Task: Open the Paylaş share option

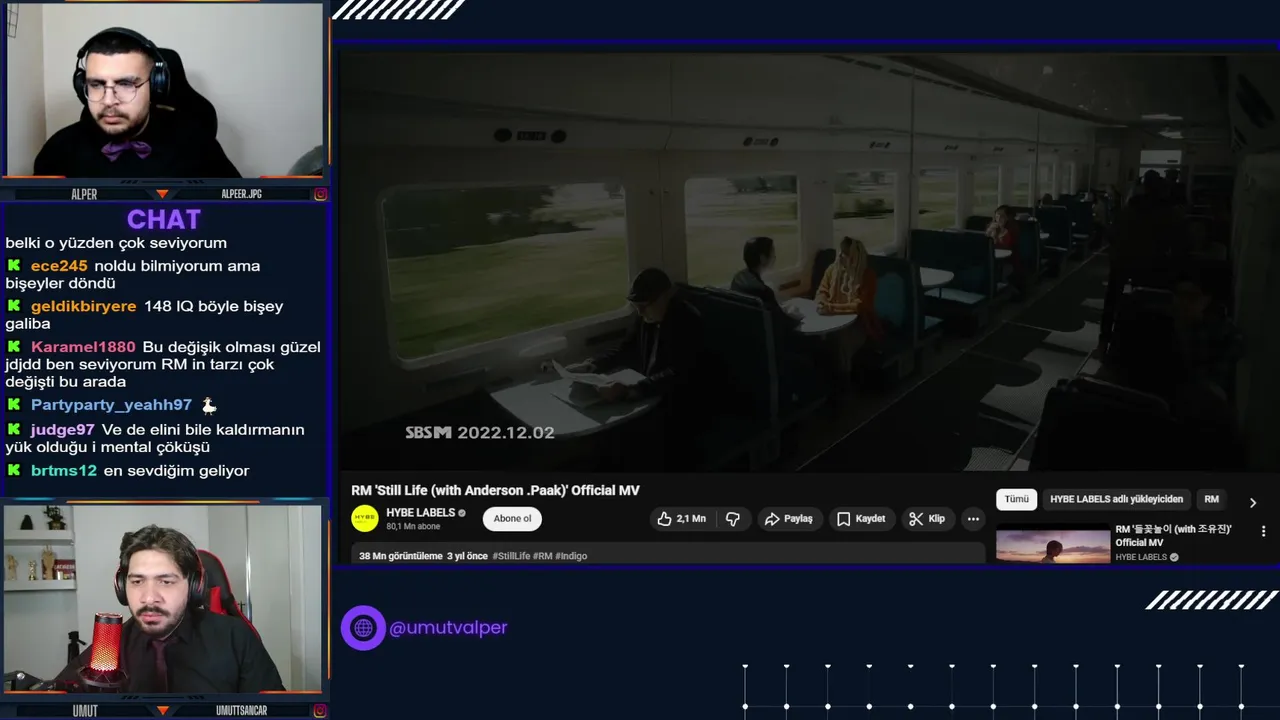Action: click(789, 519)
